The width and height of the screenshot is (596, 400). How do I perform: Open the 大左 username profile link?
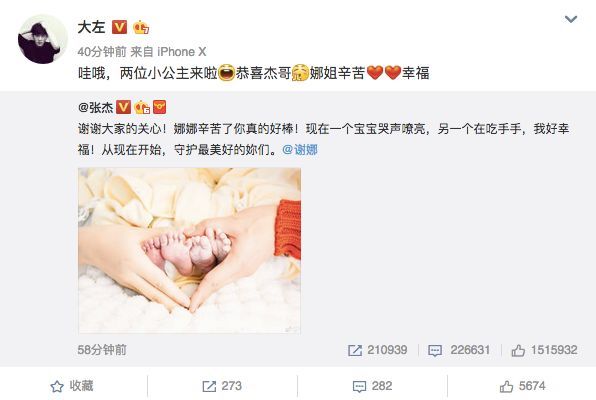91,27
